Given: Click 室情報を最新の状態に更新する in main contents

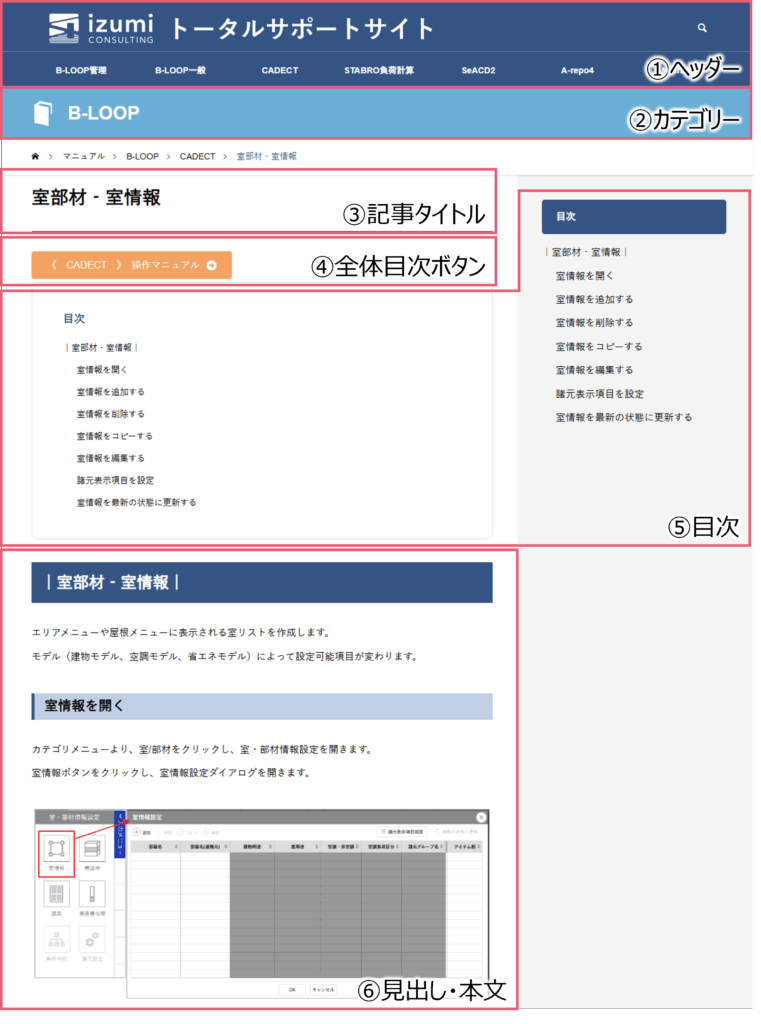Looking at the screenshot, I should coord(136,502).
